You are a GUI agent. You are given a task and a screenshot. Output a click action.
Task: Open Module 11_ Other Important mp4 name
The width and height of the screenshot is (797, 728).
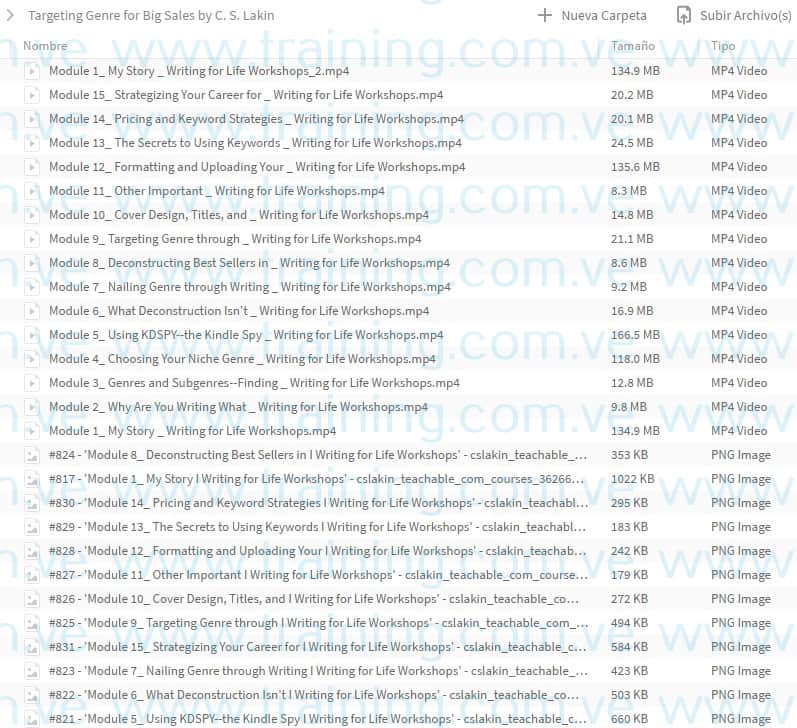pos(217,191)
